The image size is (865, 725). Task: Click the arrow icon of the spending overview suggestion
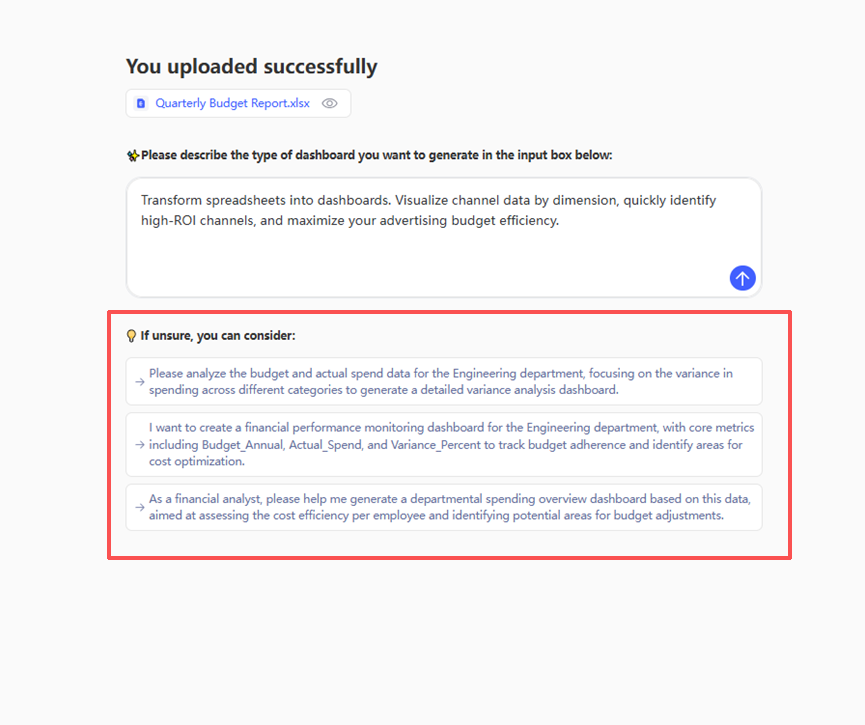pos(139,507)
